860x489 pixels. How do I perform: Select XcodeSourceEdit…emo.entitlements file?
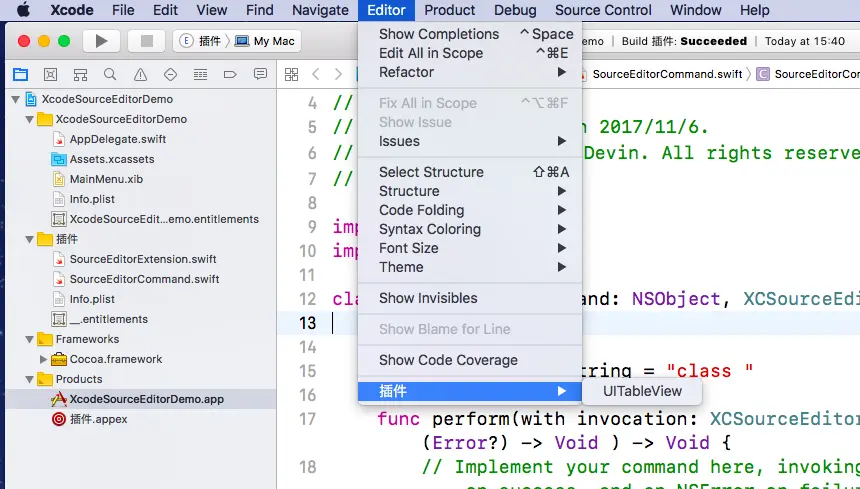tap(164, 219)
